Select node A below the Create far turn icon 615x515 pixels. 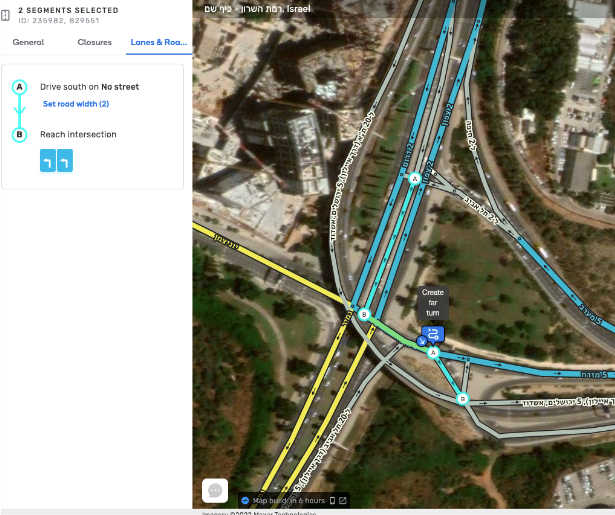433,353
